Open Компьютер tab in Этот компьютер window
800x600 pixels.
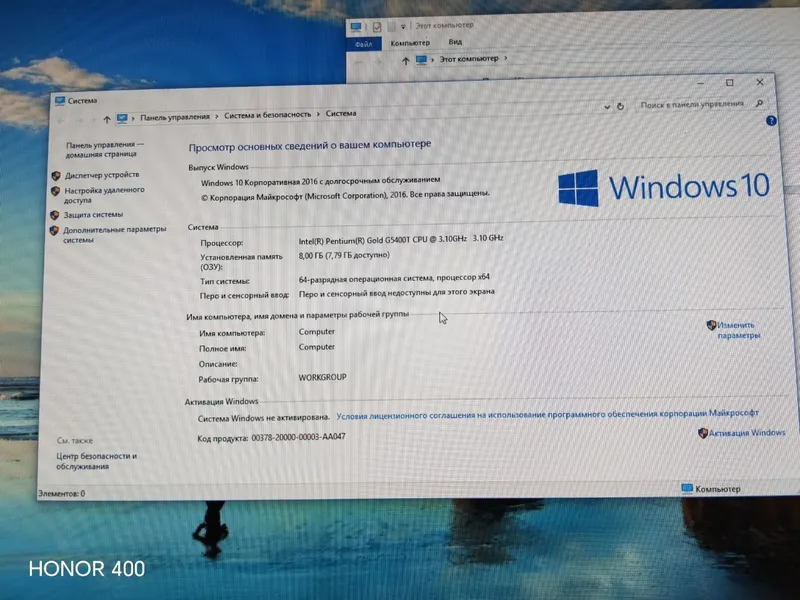click(410, 43)
